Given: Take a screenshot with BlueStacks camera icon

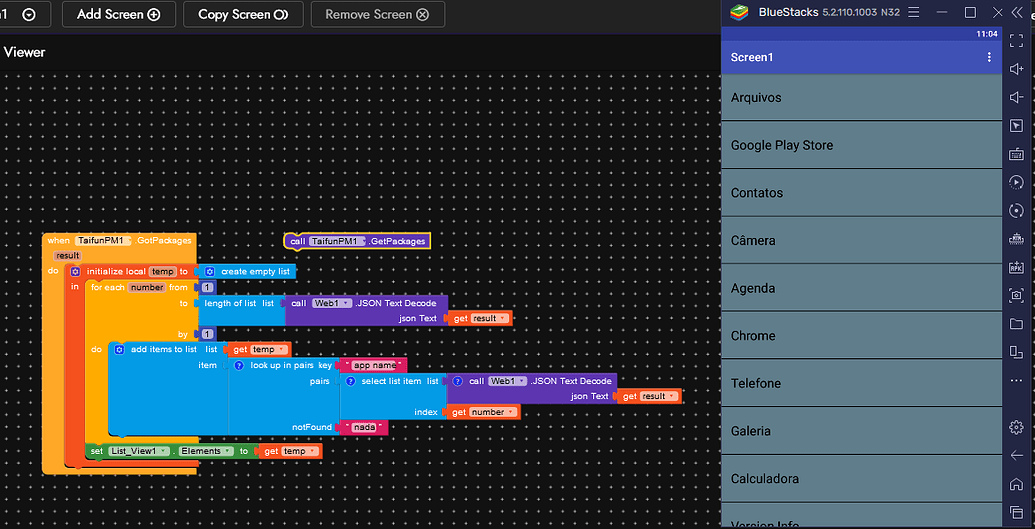Looking at the screenshot, I should coord(1017,295).
